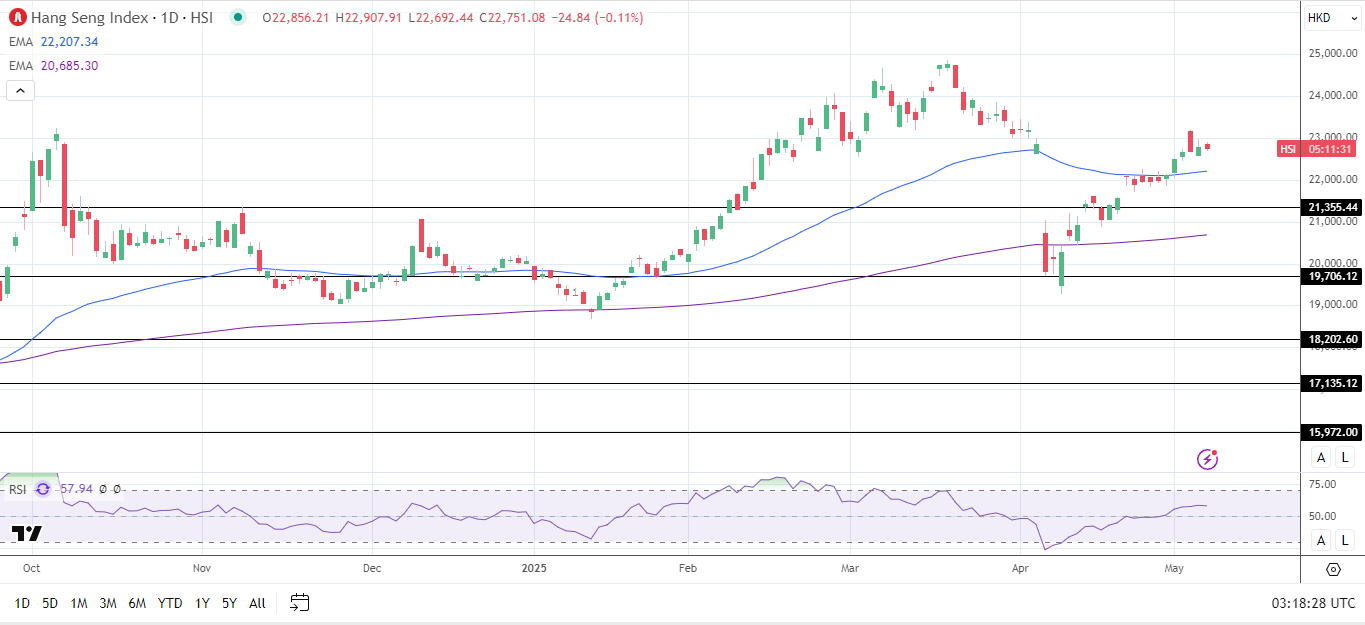Click the Apr label on the time axis
This screenshot has height=625, width=1365.
pyautogui.click(x=1021, y=568)
